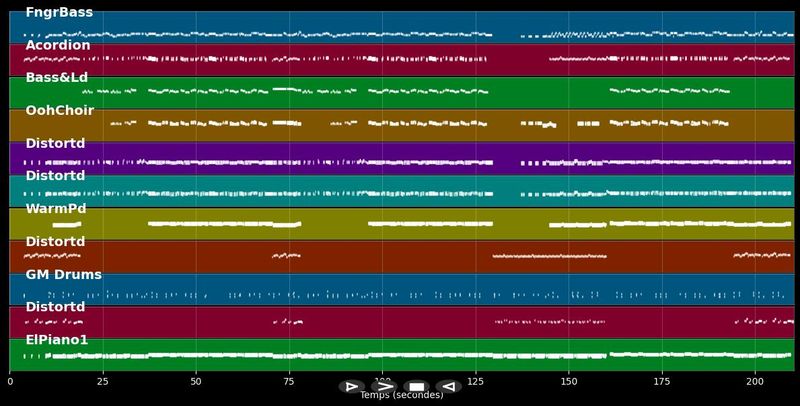The image size is (800, 406).
Task: Click the purple Distortd track lane
Action: pyautogui.click(x=402, y=159)
